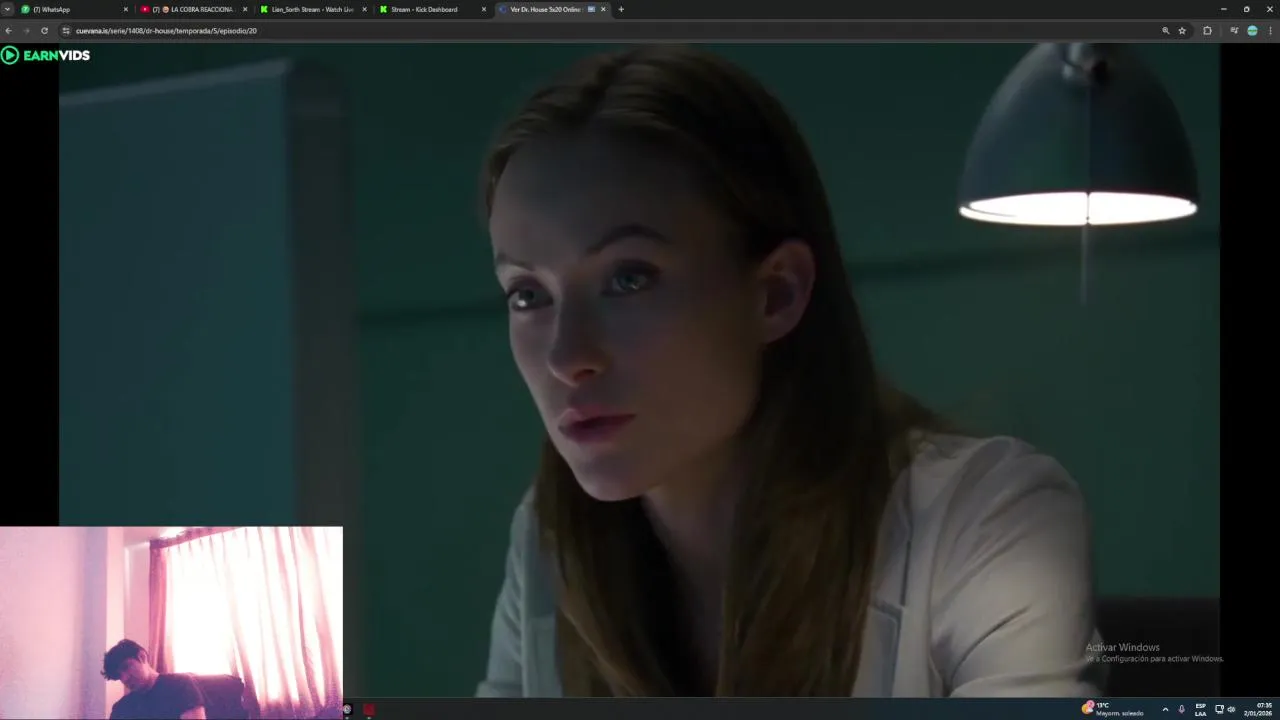Screen dimensions: 1280x720
Task: Select the Ver Dr. House 5x20 Online tab
Action: (552, 9)
